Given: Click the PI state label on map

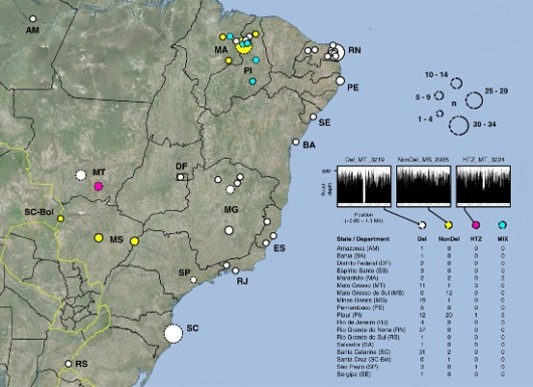Looking at the screenshot, I should coord(248,71).
